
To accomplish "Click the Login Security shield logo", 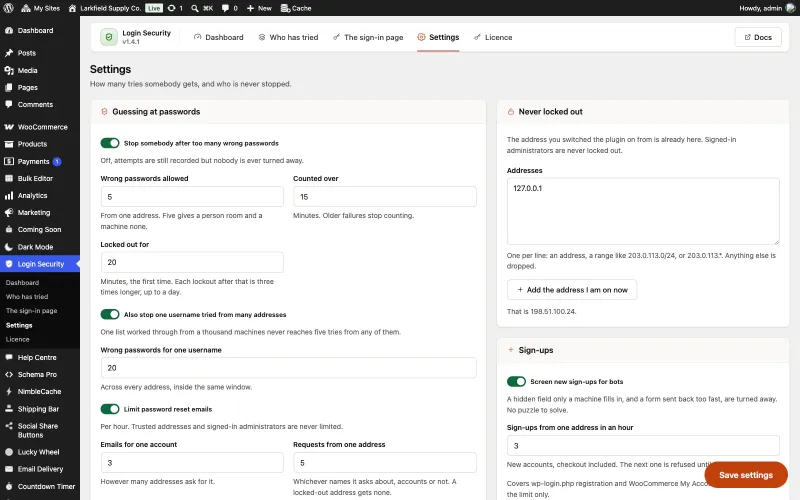I will (x=109, y=37).
